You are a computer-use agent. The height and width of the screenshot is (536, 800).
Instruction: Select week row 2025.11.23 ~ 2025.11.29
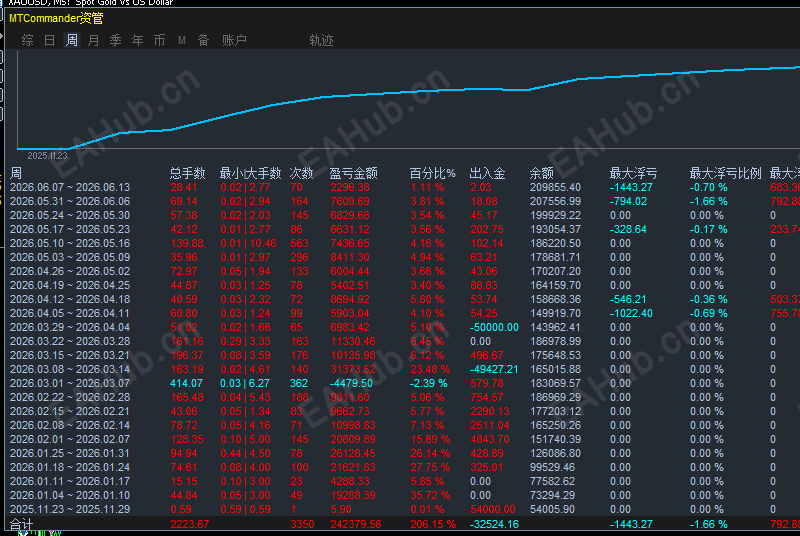point(403,509)
